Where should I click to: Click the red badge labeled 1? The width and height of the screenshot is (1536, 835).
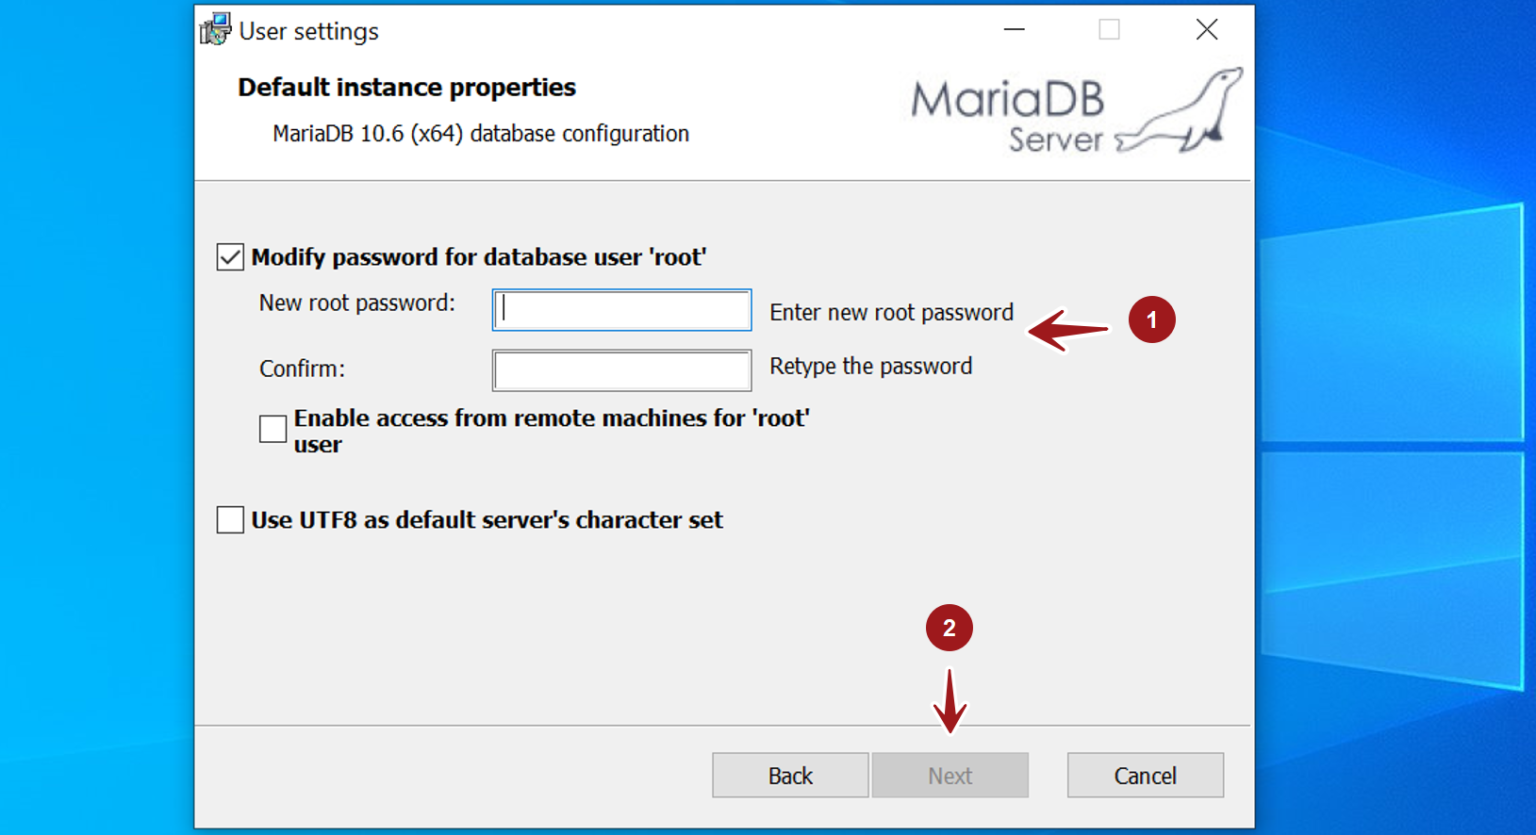[x=1151, y=320]
